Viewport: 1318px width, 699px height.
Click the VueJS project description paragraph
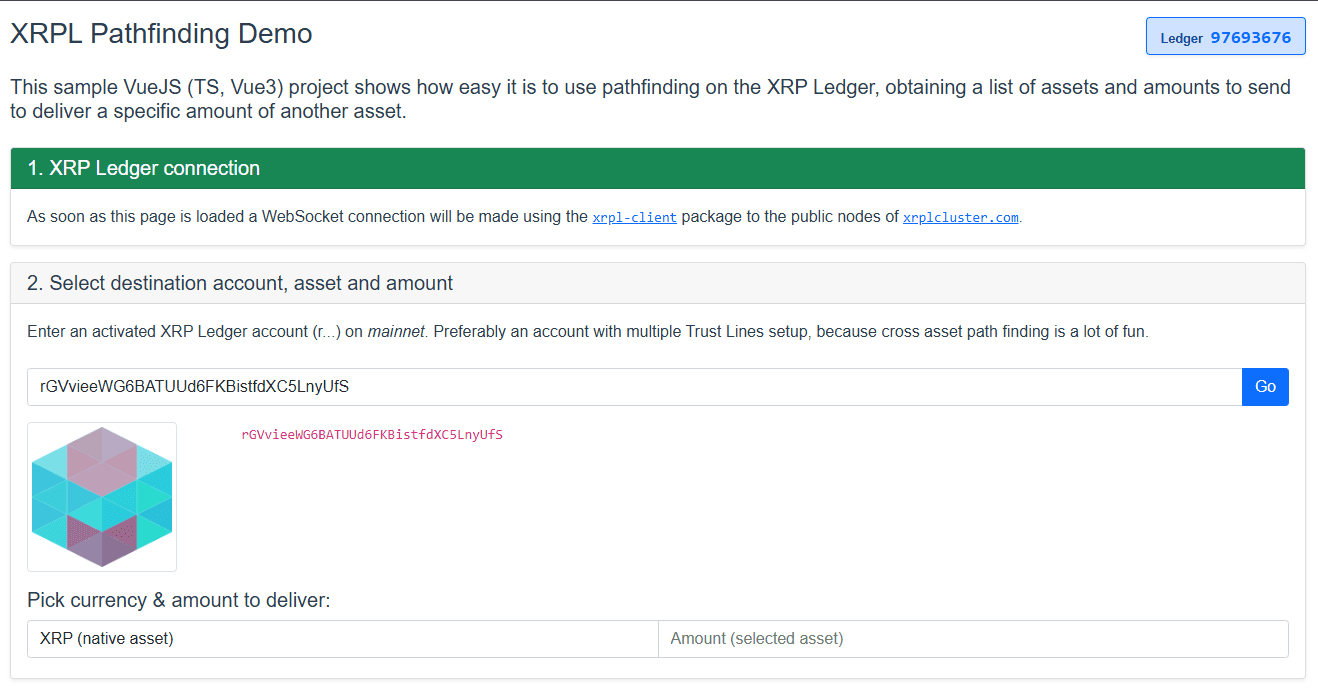coord(650,99)
